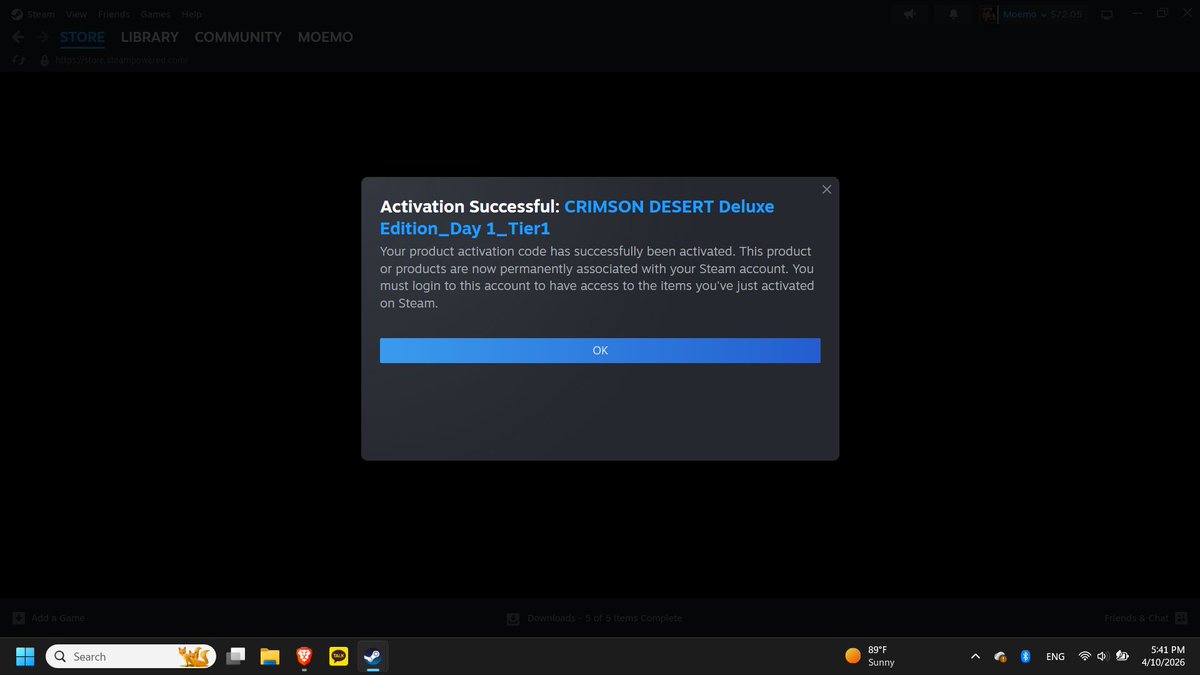Open the Friends menu
This screenshot has width=1200, height=675.
tap(113, 14)
